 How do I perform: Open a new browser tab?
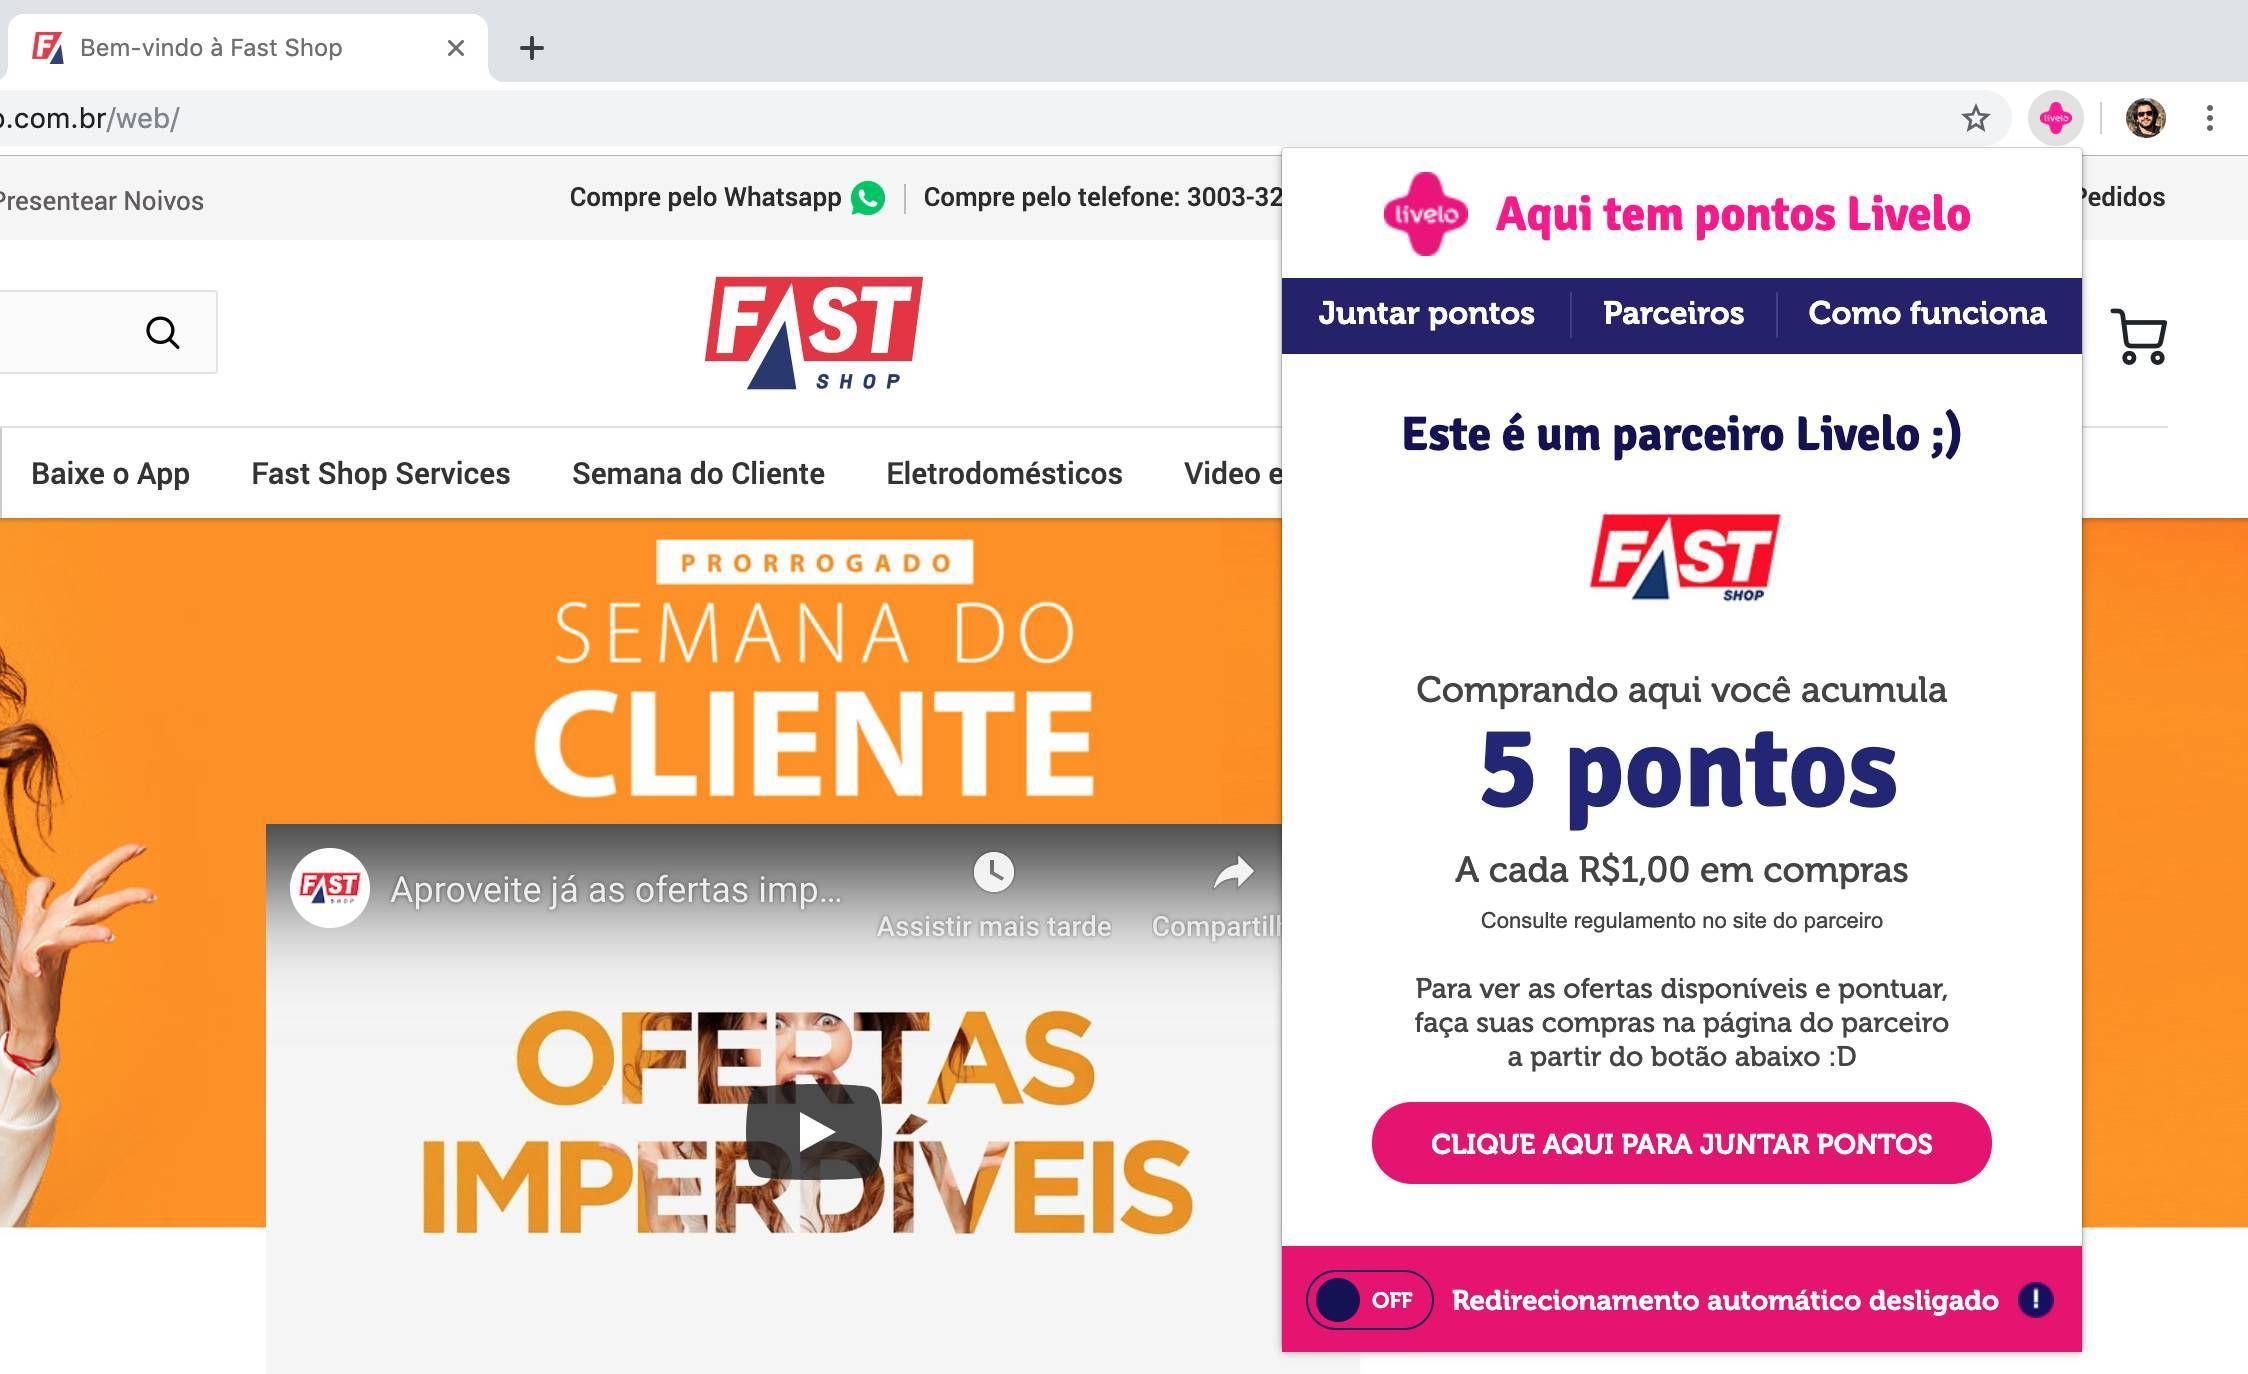(x=532, y=47)
